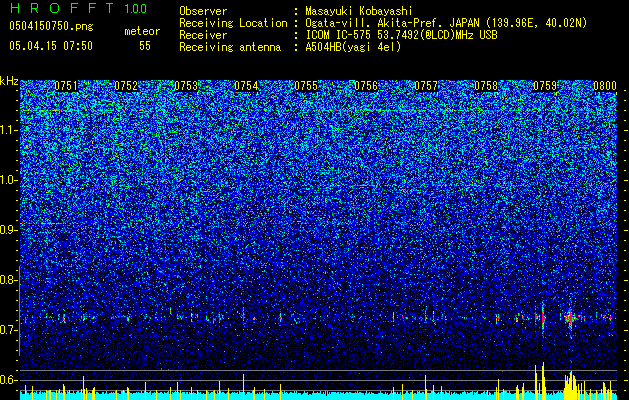Click the 0755 time marker
The image size is (629, 400).
click(x=306, y=86)
